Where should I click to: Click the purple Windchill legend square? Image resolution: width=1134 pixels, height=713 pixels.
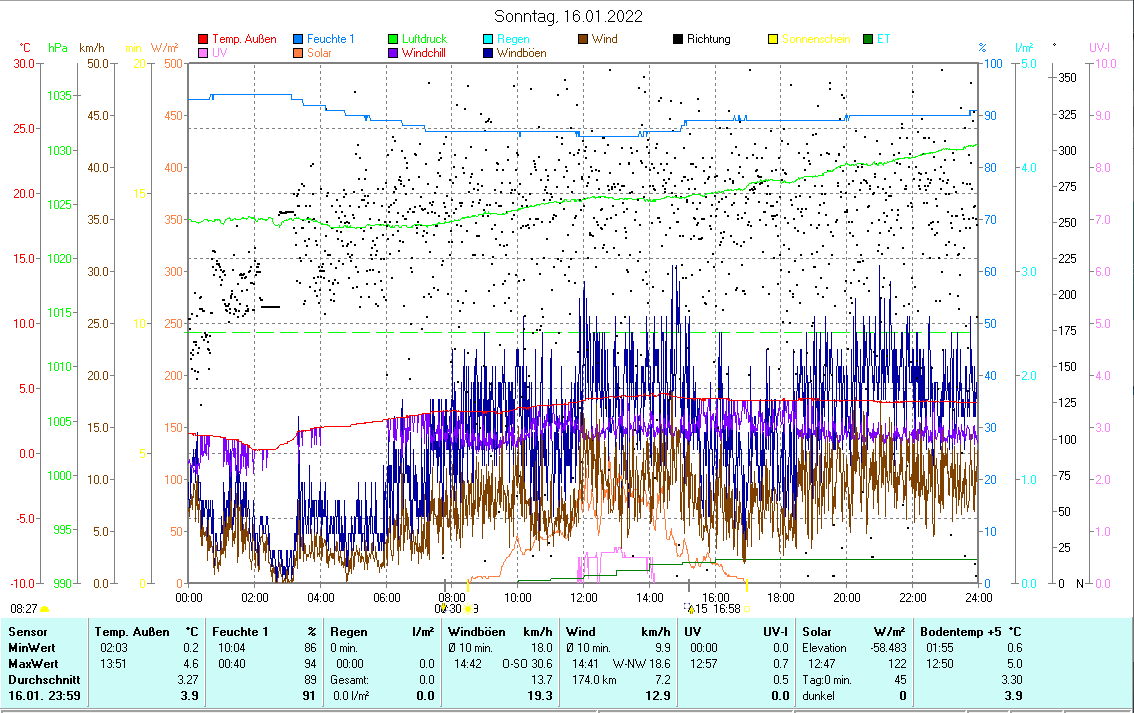[x=393, y=53]
